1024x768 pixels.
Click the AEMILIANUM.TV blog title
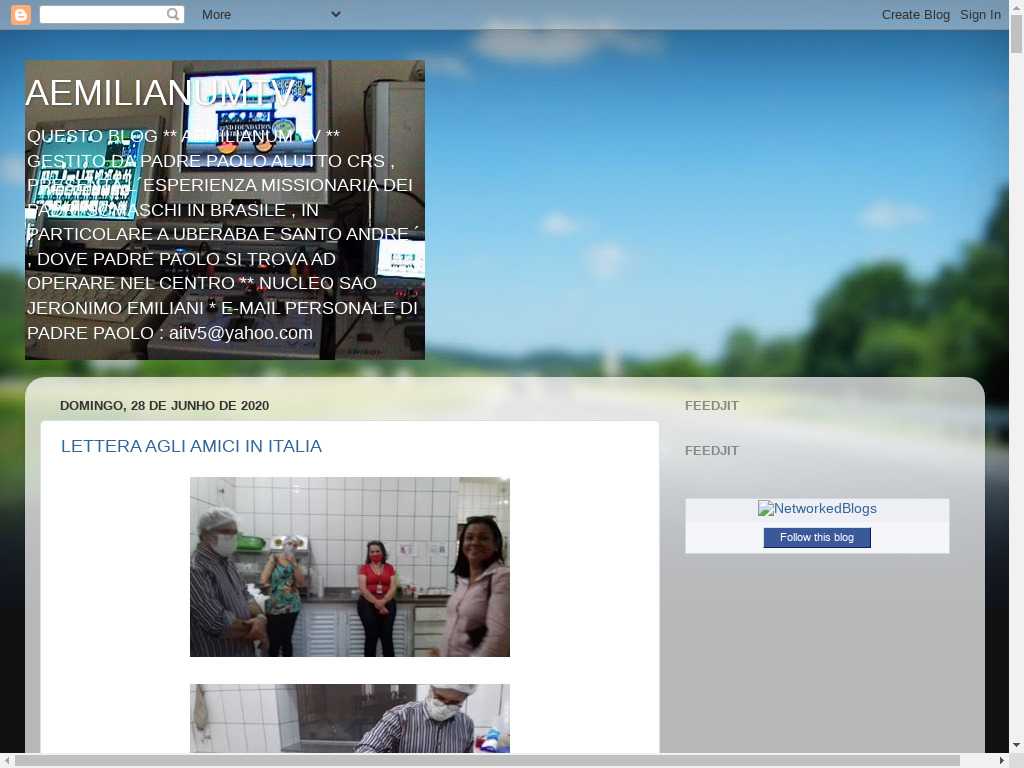click(160, 93)
